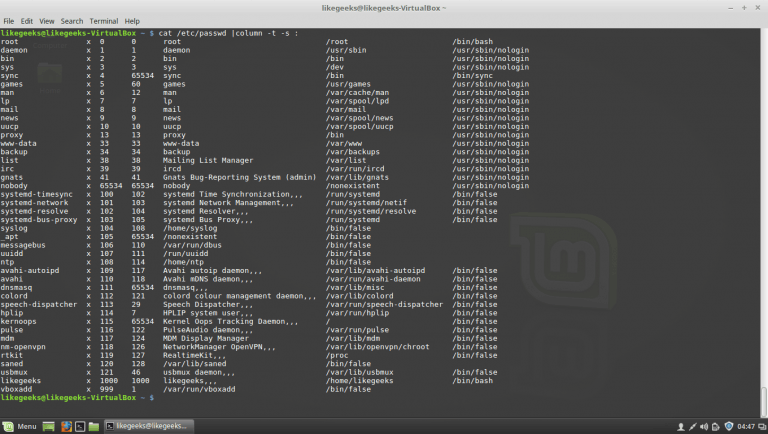
Task: Launch Firefox from the panel
Action: pyautogui.click(x=66, y=426)
